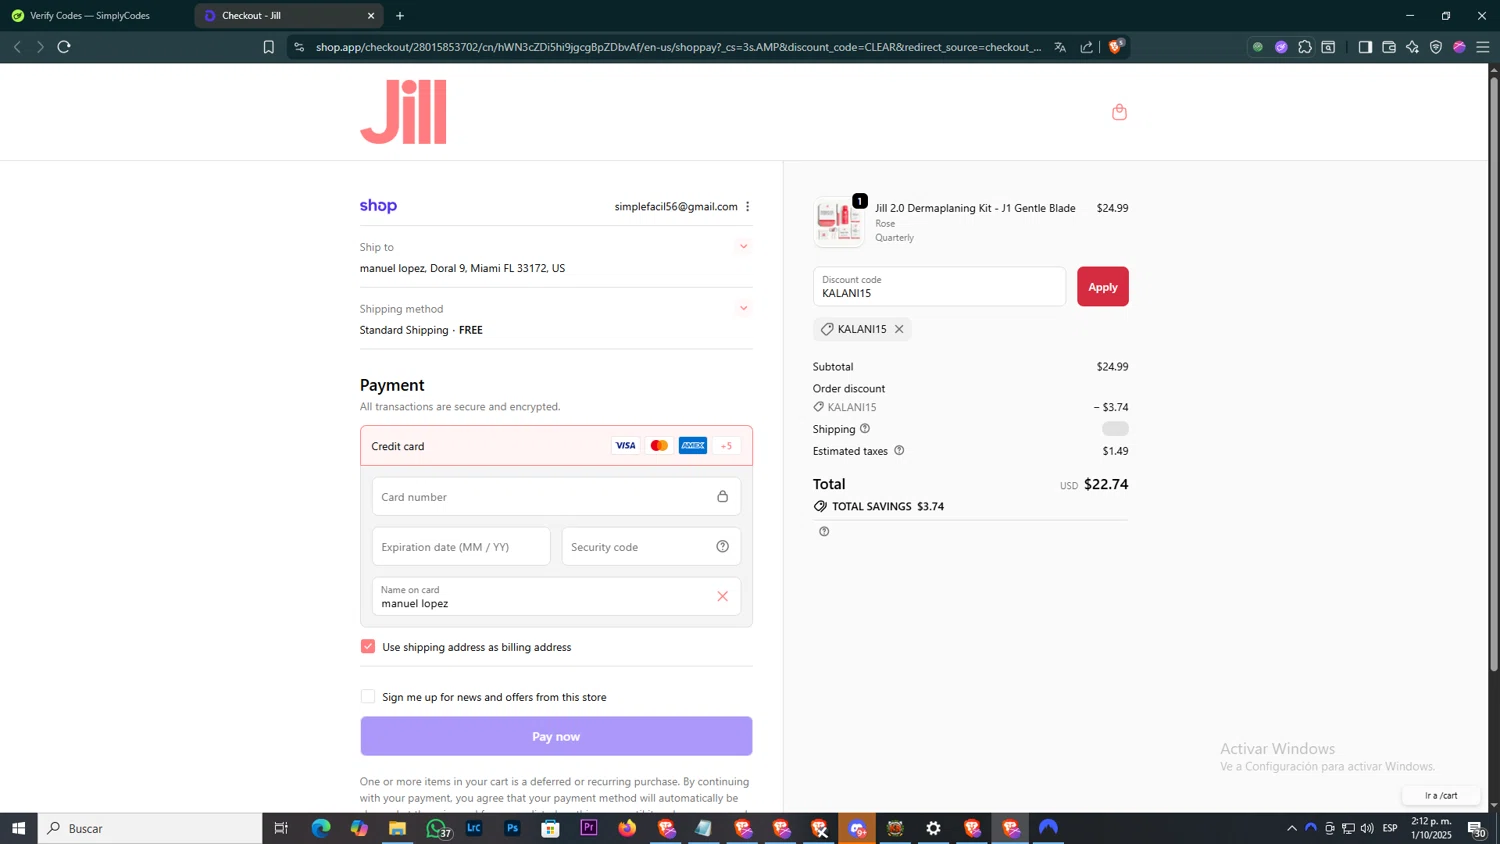Click the info icon below total savings
Image resolution: width=1500 pixels, height=844 pixels.
[x=824, y=531]
